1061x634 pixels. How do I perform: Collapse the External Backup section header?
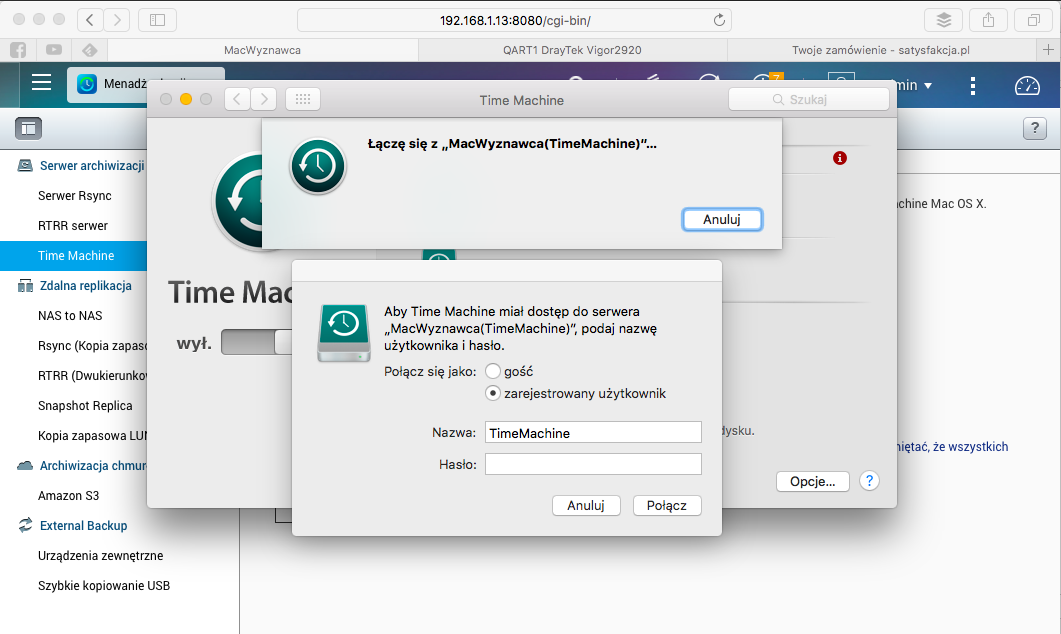(83, 525)
